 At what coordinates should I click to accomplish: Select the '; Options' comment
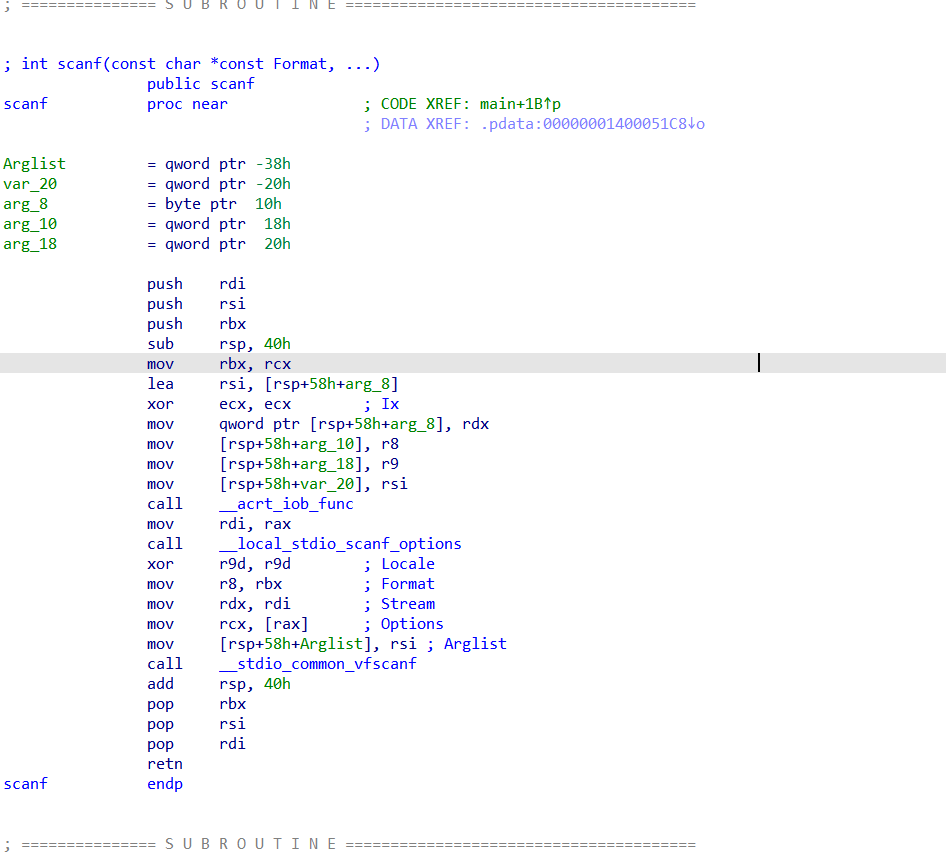404,623
